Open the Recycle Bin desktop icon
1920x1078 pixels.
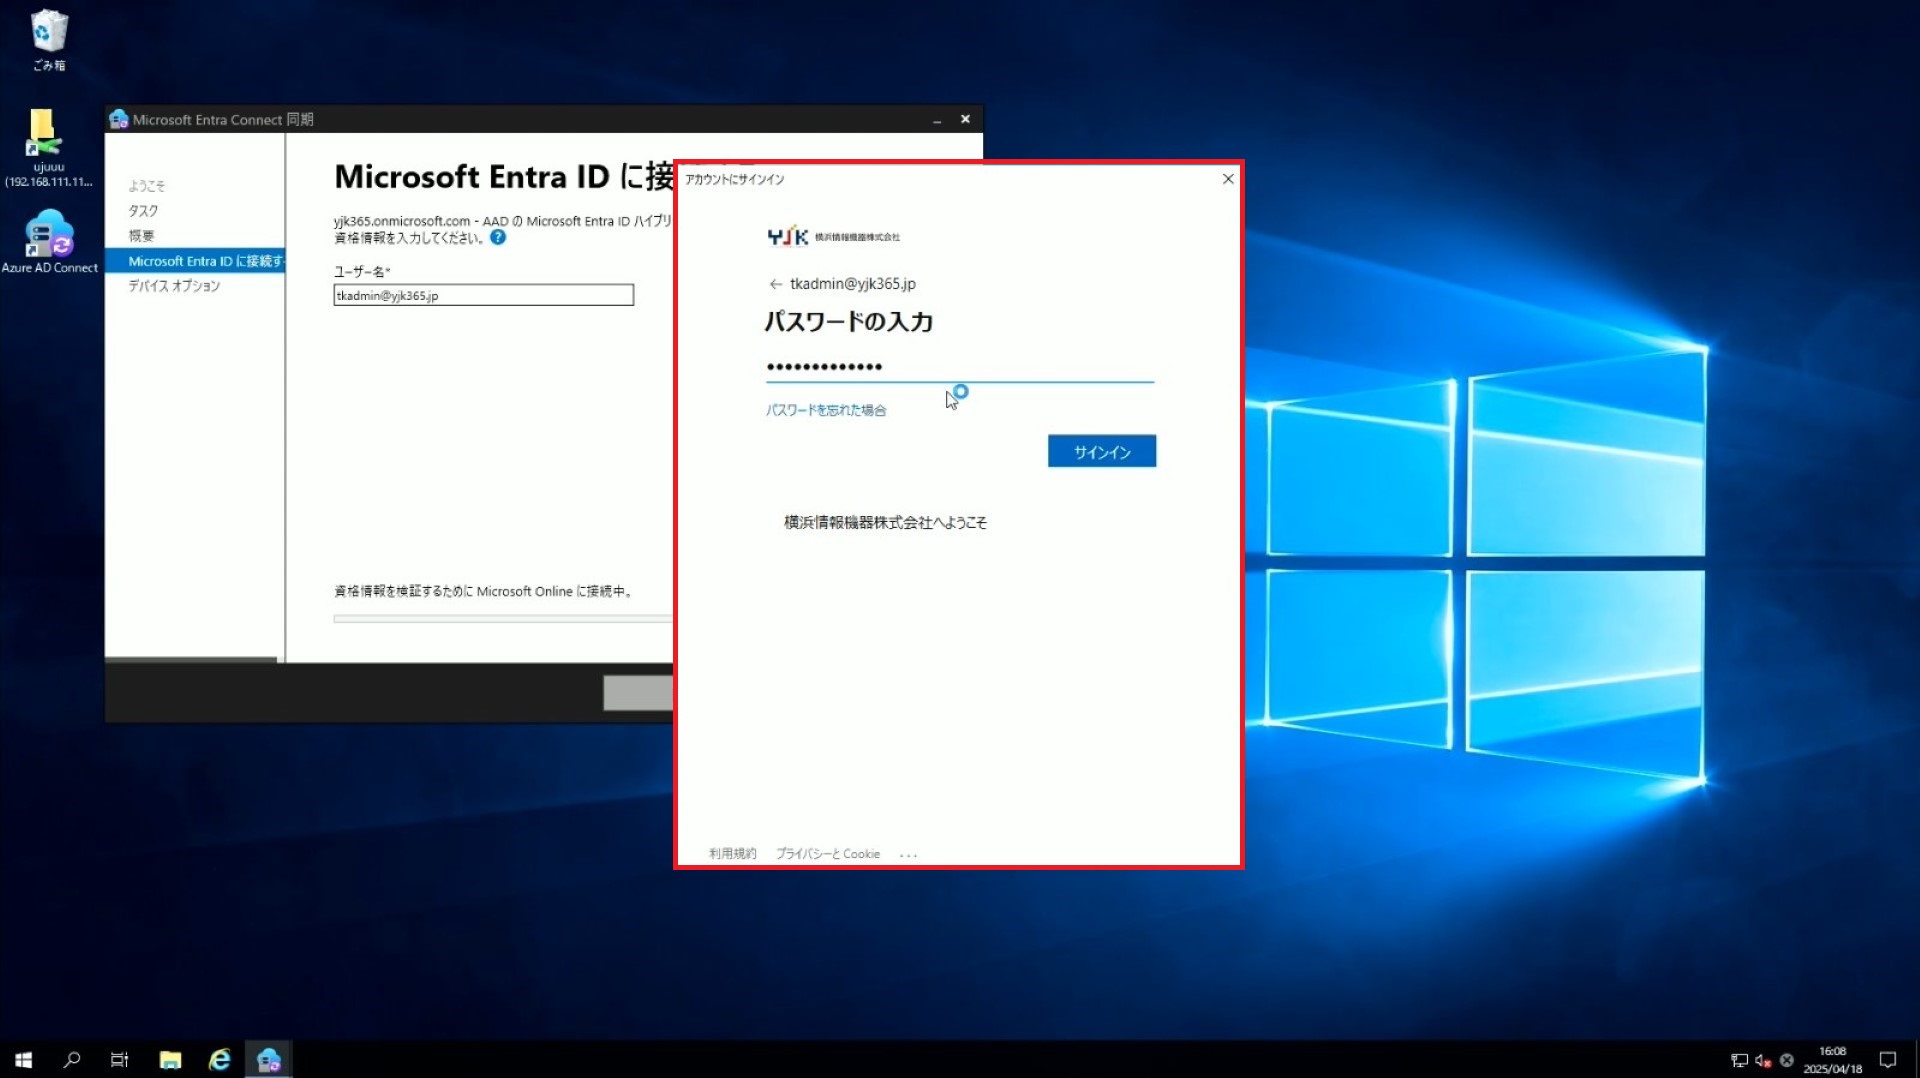[x=48, y=40]
